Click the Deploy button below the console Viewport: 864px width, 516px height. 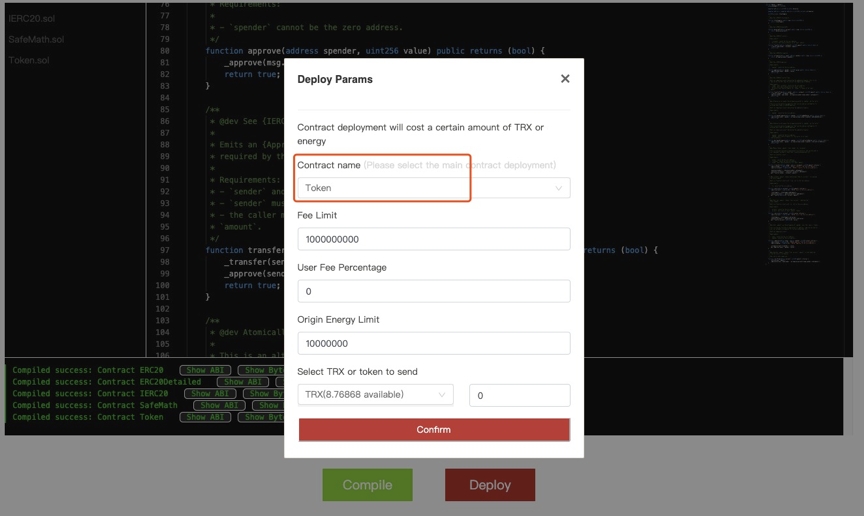[489, 485]
